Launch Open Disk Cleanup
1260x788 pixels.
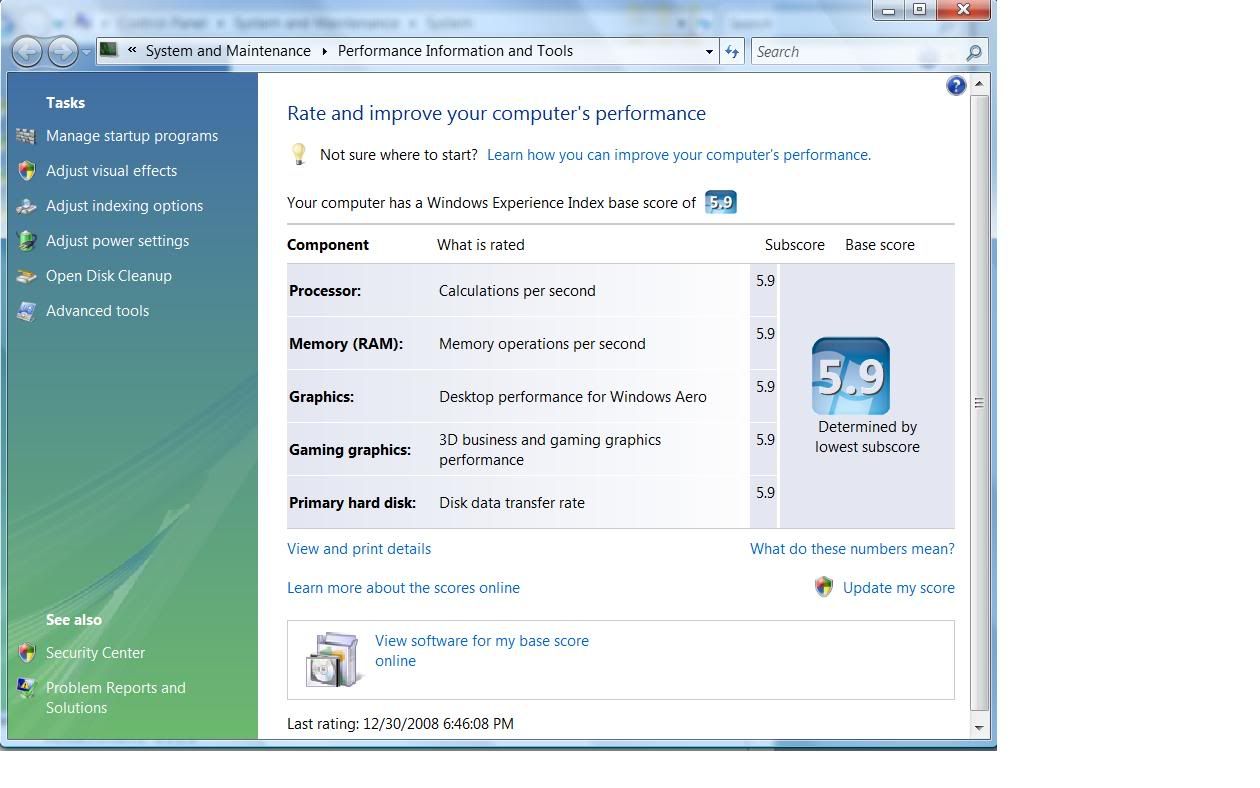pyautogui.click(x=109, y=276)
